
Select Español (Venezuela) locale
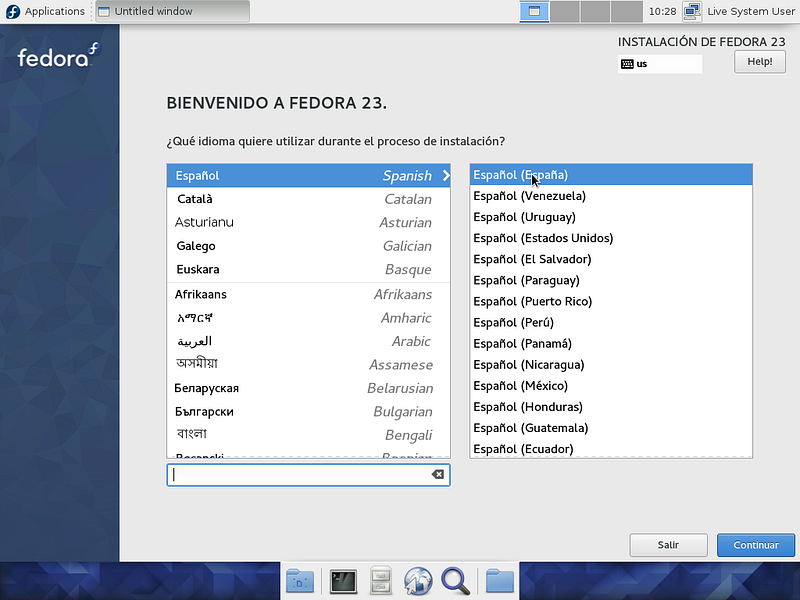611,196
